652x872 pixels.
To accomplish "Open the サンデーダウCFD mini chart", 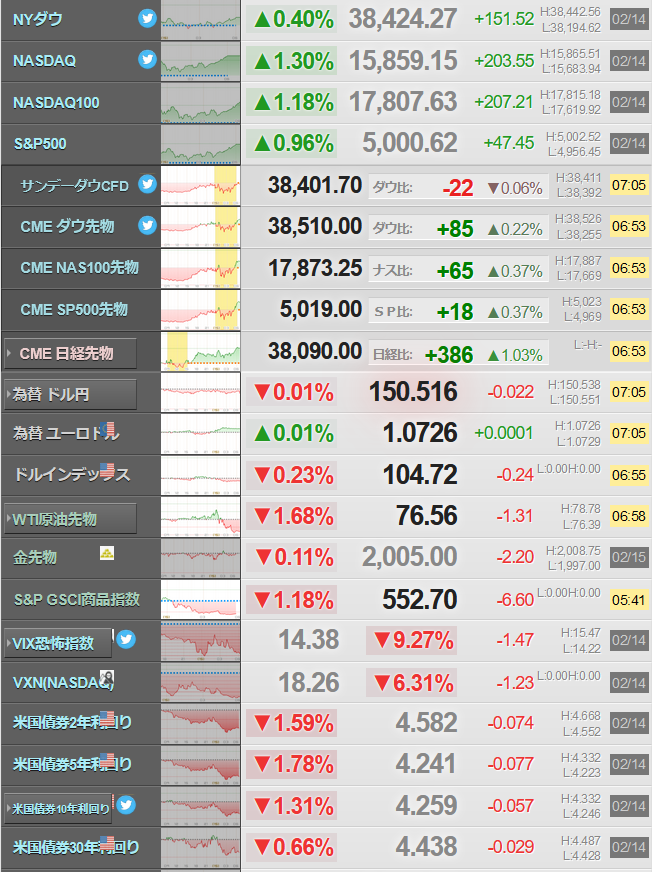I will pyautogui.click(x=201, y=186).
